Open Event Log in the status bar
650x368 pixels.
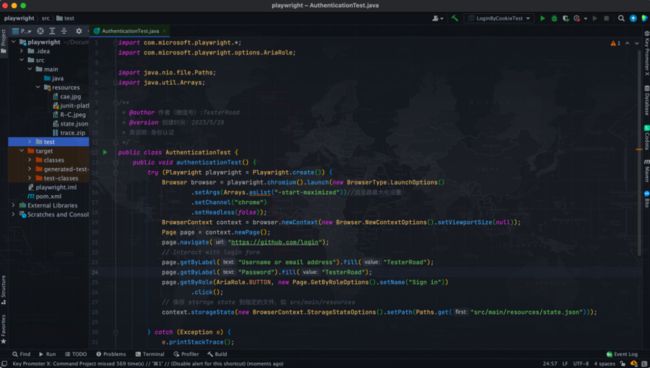tap(622, 354)
